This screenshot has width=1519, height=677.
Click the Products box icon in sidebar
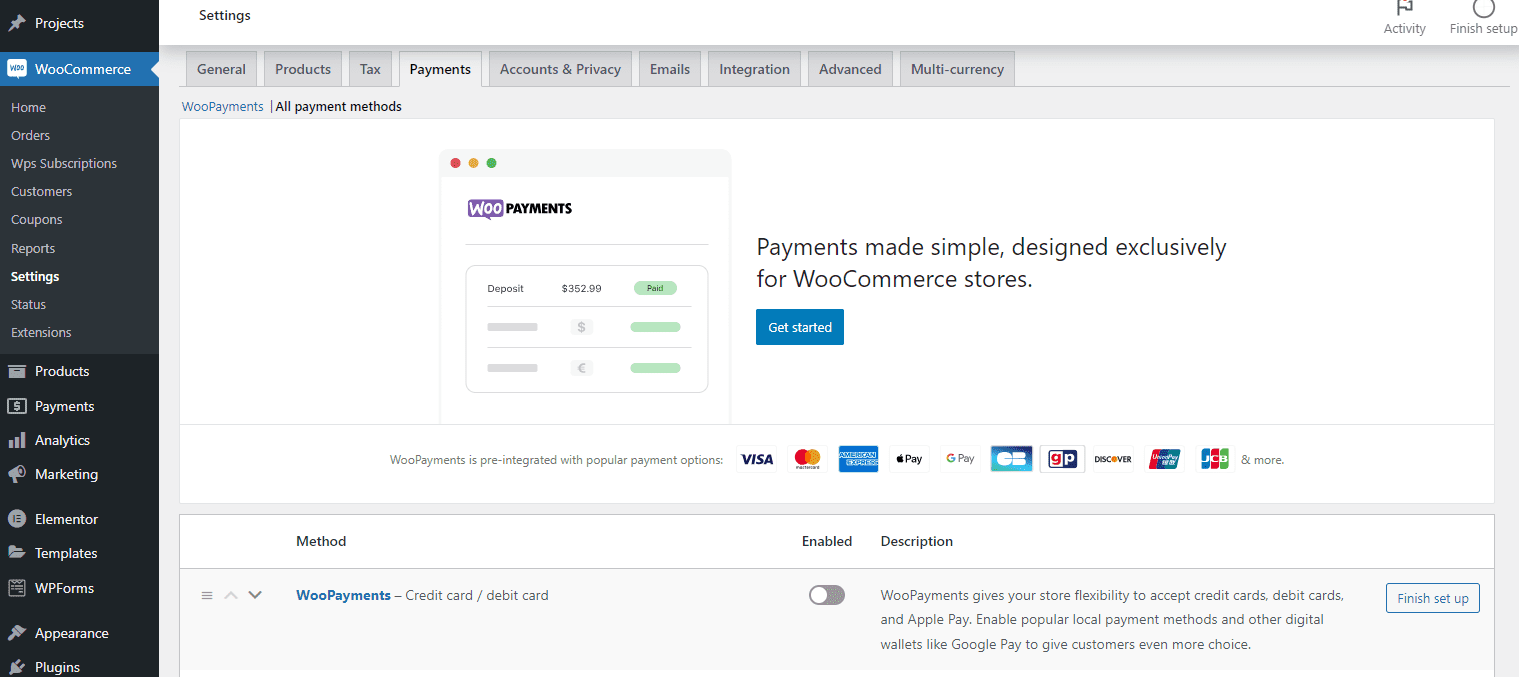pyautogui.click(x=17, y=371)
